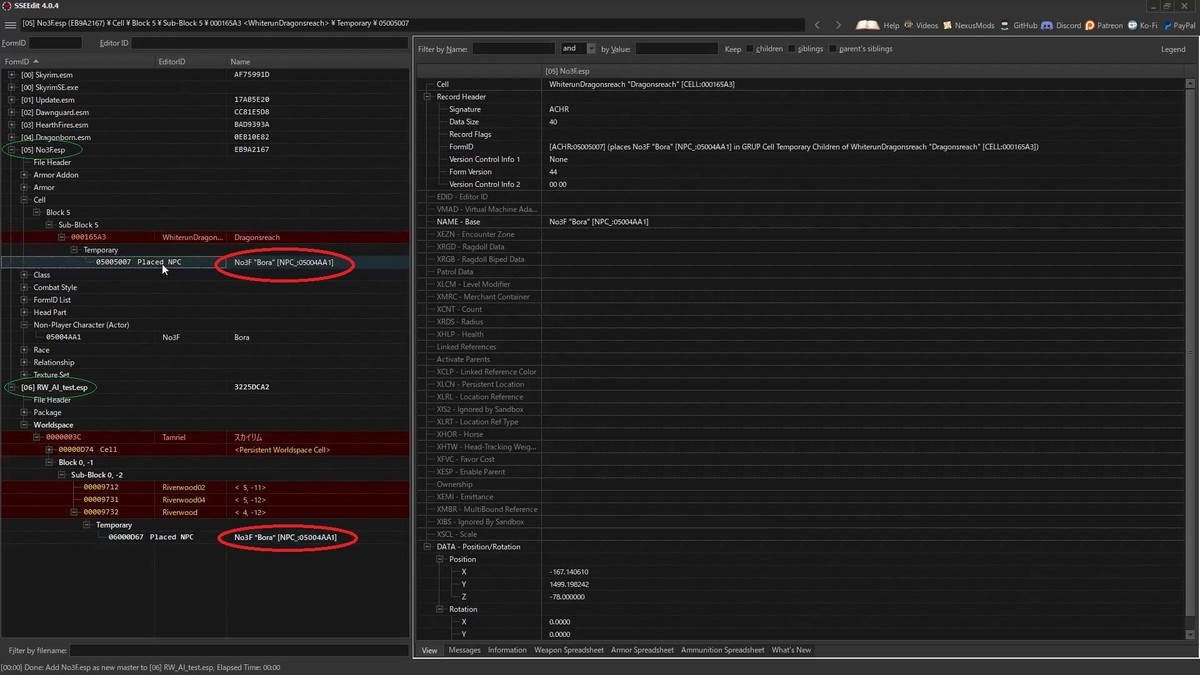Collapse the Record Header section
The width and height of the screenshot is (1200, 675).
[x=428, y=97]
